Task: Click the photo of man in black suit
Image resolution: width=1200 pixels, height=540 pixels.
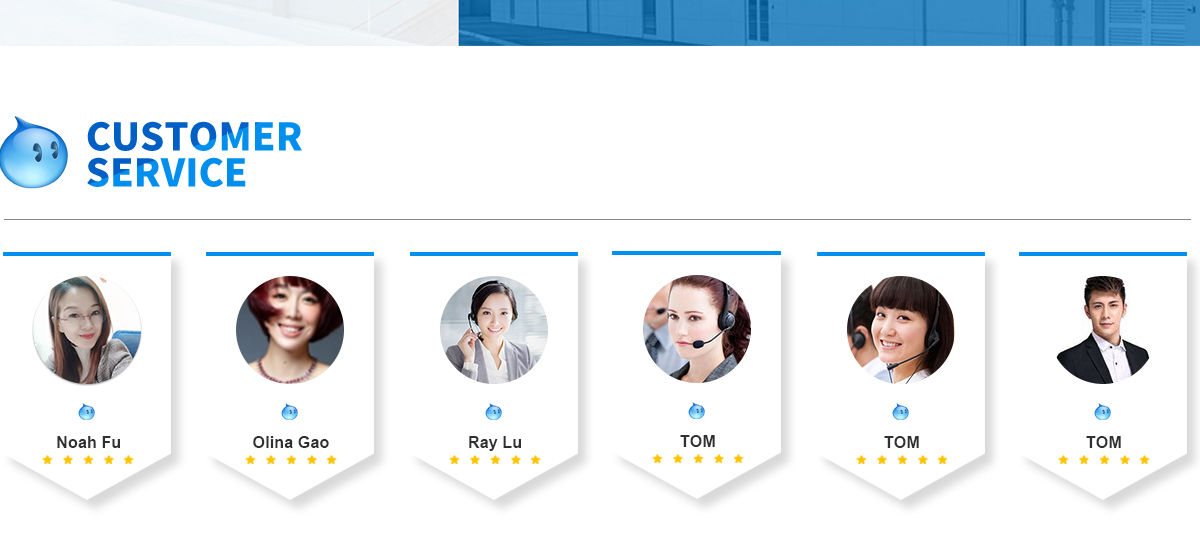Action: (1103, 330)
